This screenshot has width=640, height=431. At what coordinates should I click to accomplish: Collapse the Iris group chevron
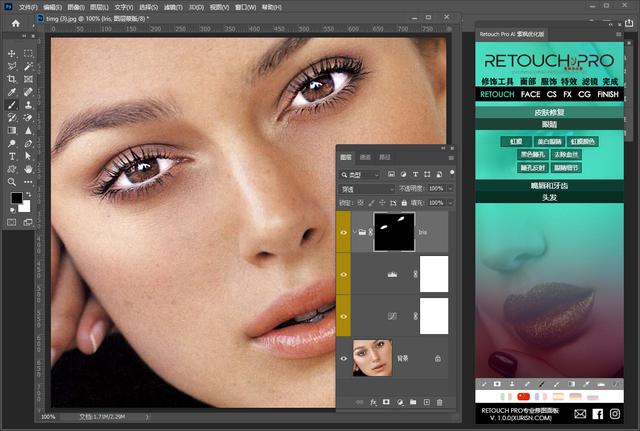pos(354,232)
